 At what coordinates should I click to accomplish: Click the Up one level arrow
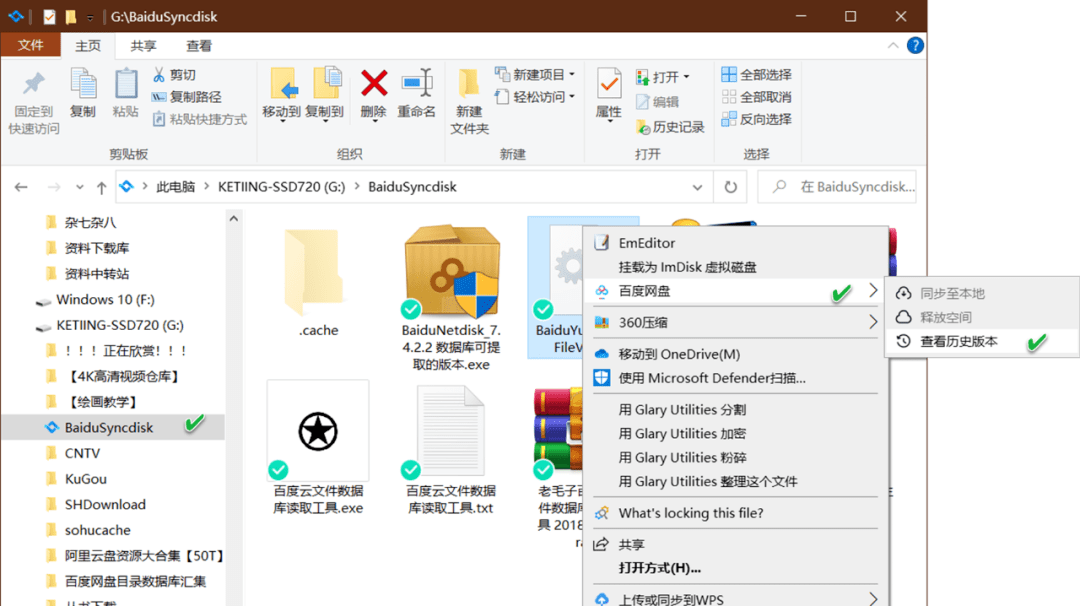[x=101, y=187]
